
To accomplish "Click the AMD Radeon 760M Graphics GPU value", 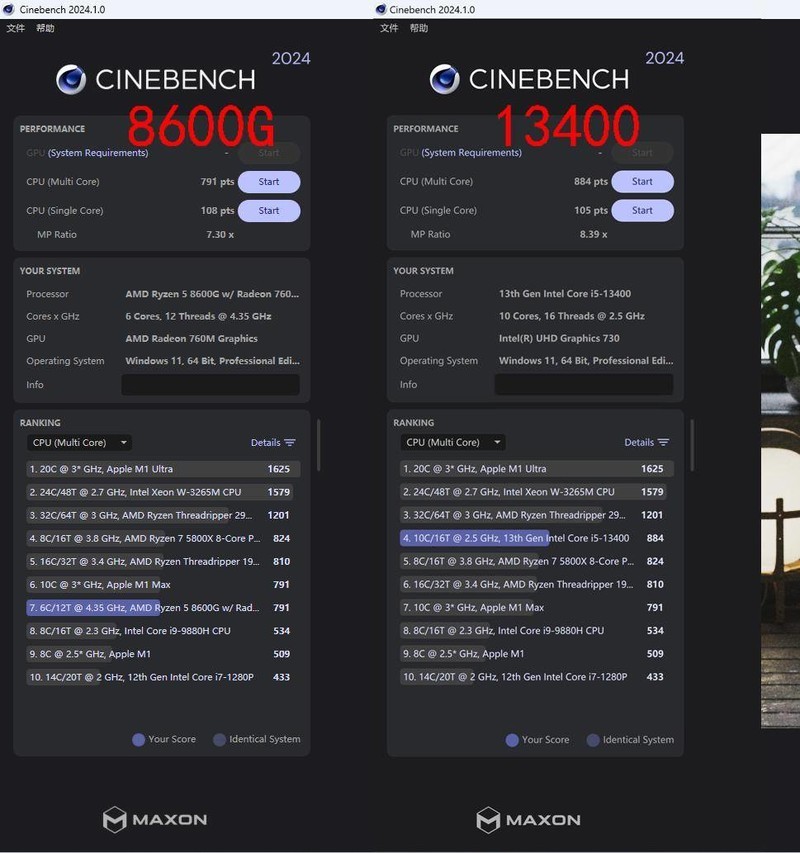I will [191, 338].
